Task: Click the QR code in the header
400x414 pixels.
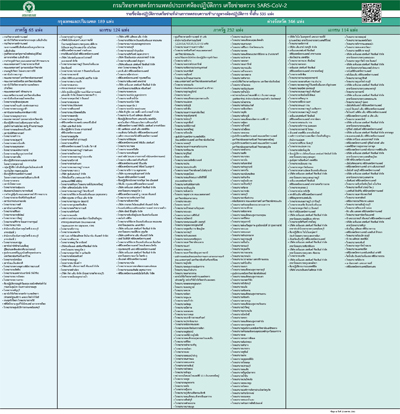Action: coord(371,13)
